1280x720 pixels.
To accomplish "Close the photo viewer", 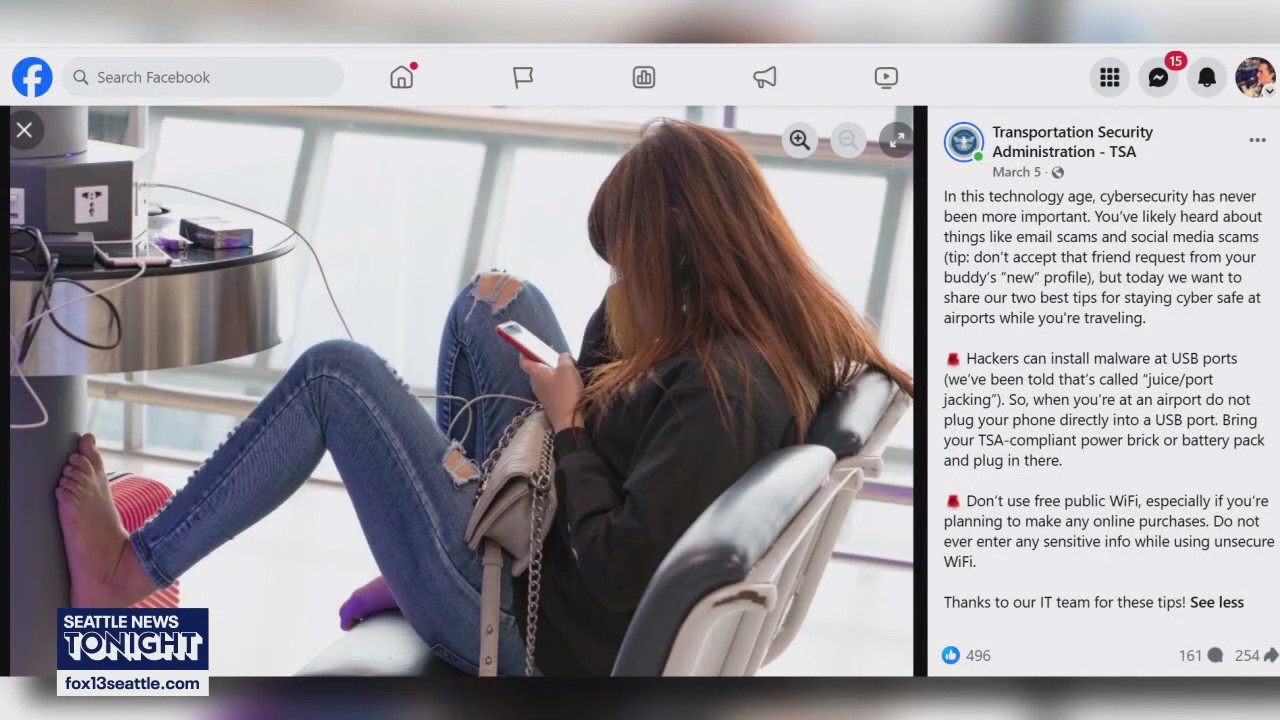I will [x=24, y=130].
